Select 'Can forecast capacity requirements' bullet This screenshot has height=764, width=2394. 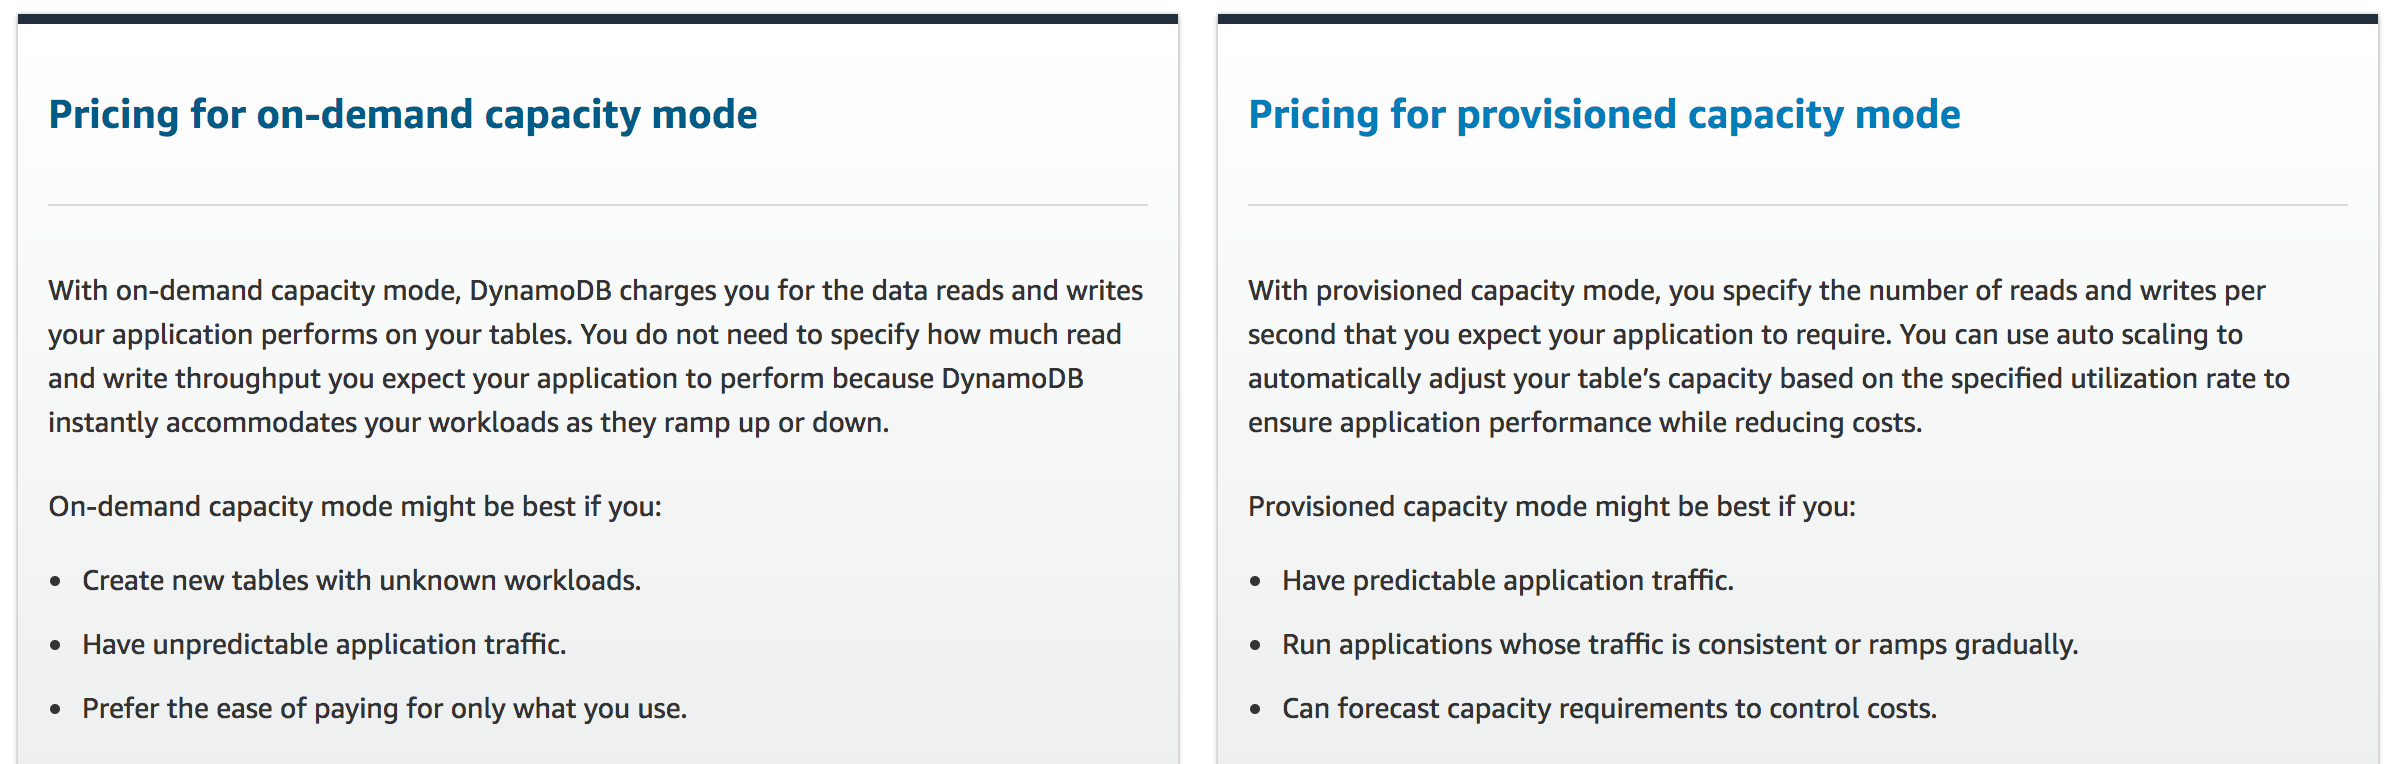coord(1609,708)
